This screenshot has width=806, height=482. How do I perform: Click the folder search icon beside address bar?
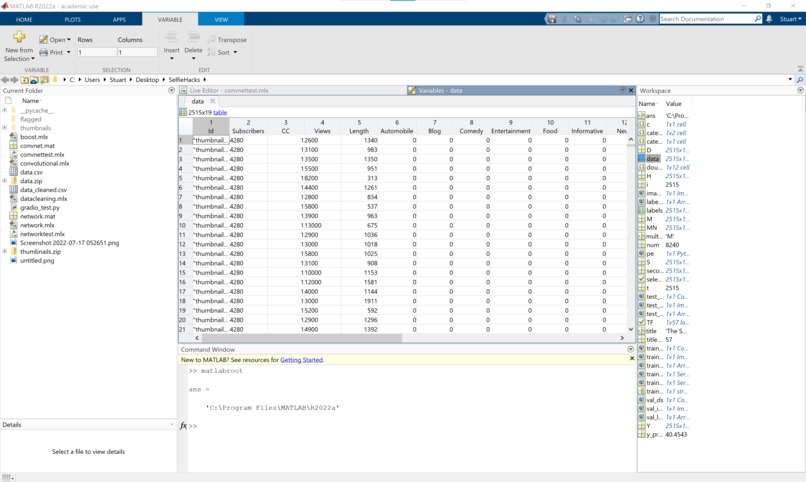pyautogui.click(x=800, y=80)
